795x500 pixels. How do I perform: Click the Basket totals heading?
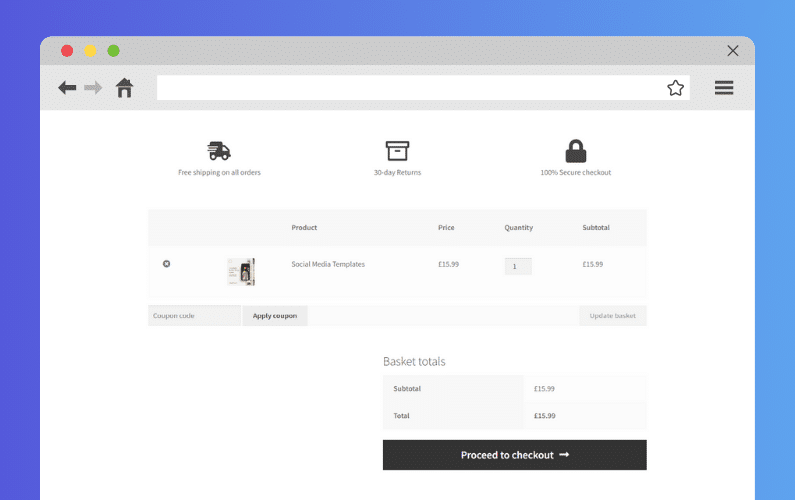coord(414,362)
